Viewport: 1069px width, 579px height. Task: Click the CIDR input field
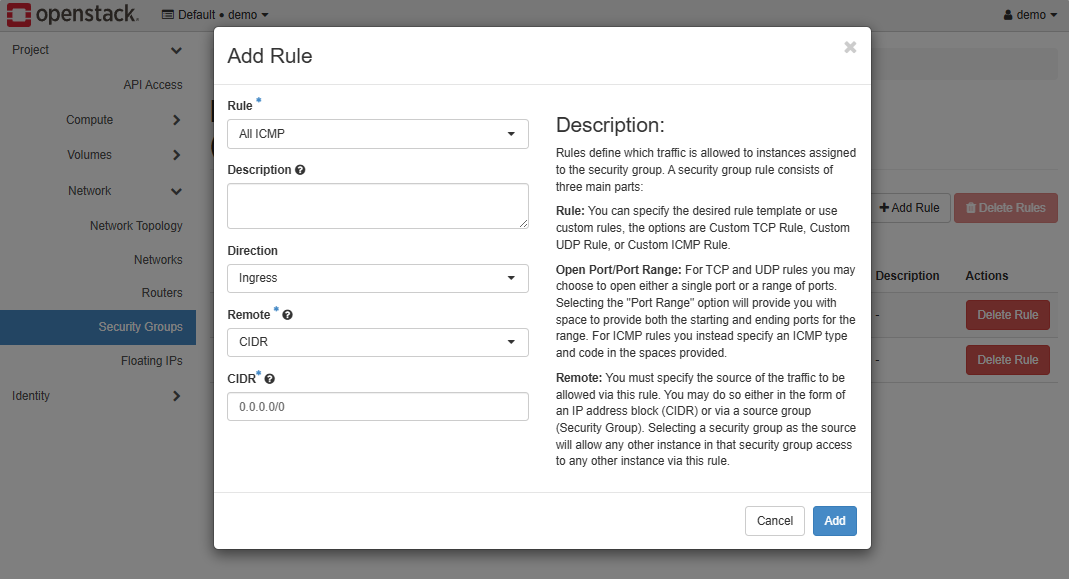(x=377, y=407)
